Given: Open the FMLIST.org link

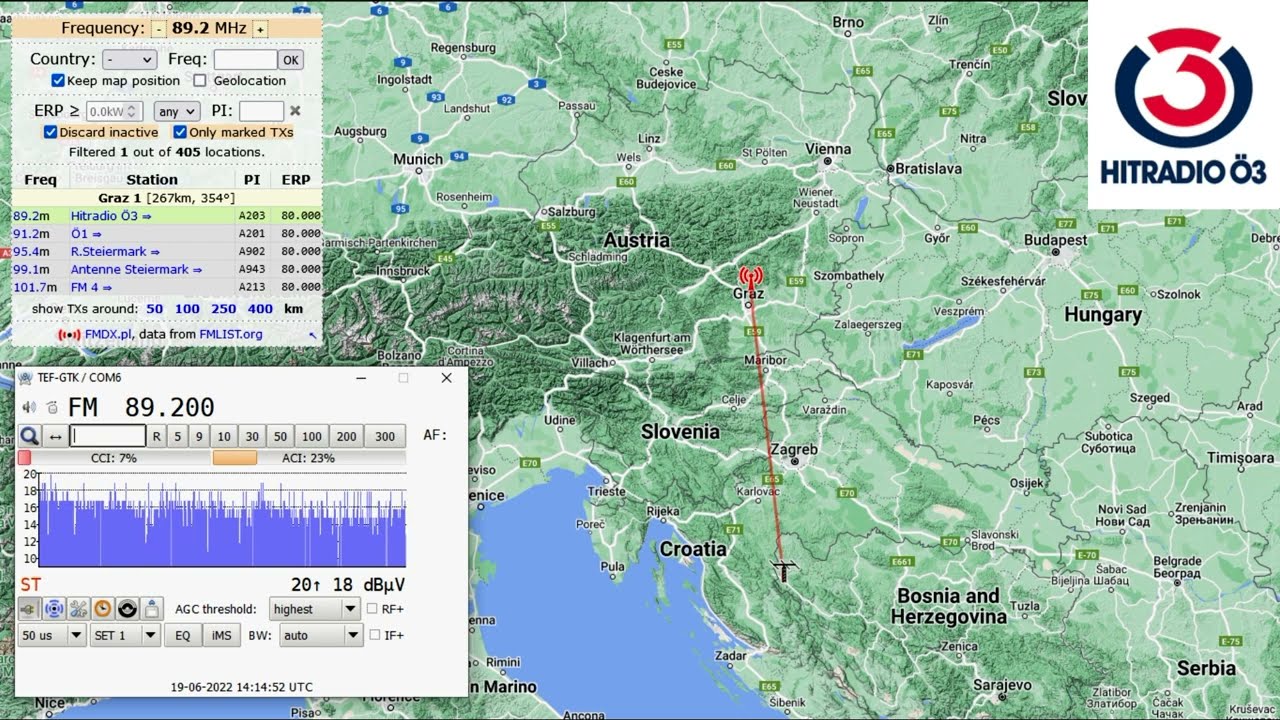Looking at the screenshot, I should pos(231,334).
